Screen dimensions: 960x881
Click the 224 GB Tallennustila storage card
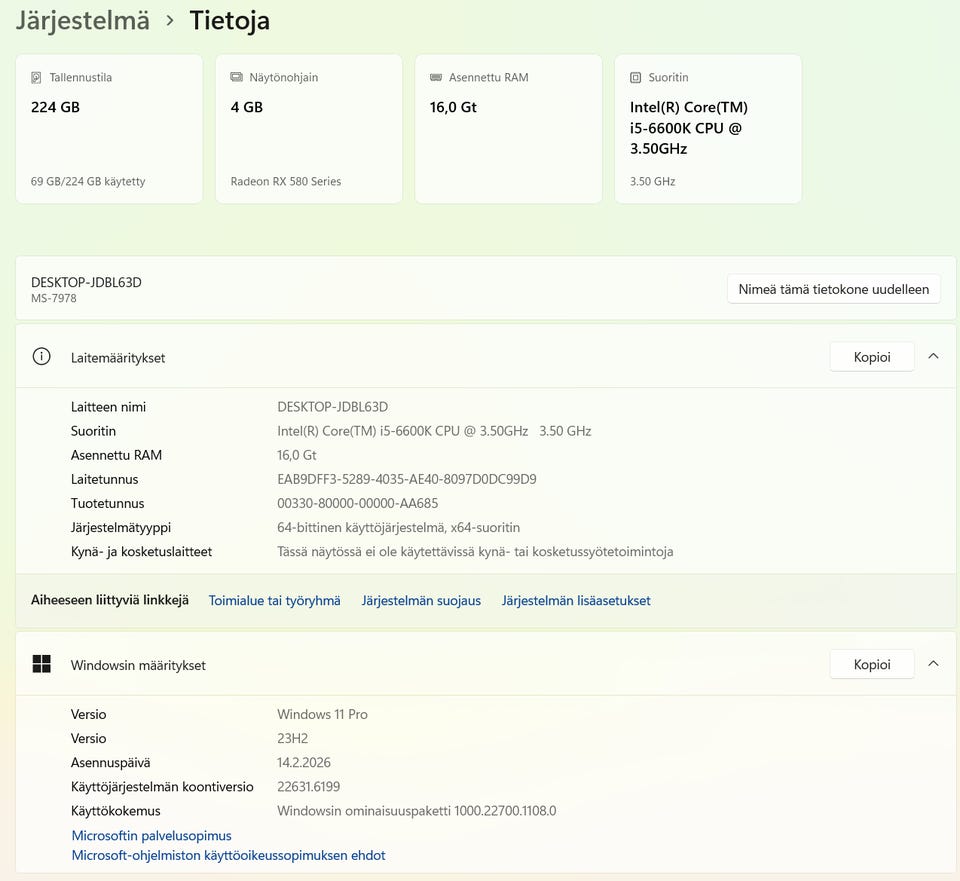point(109,129)
